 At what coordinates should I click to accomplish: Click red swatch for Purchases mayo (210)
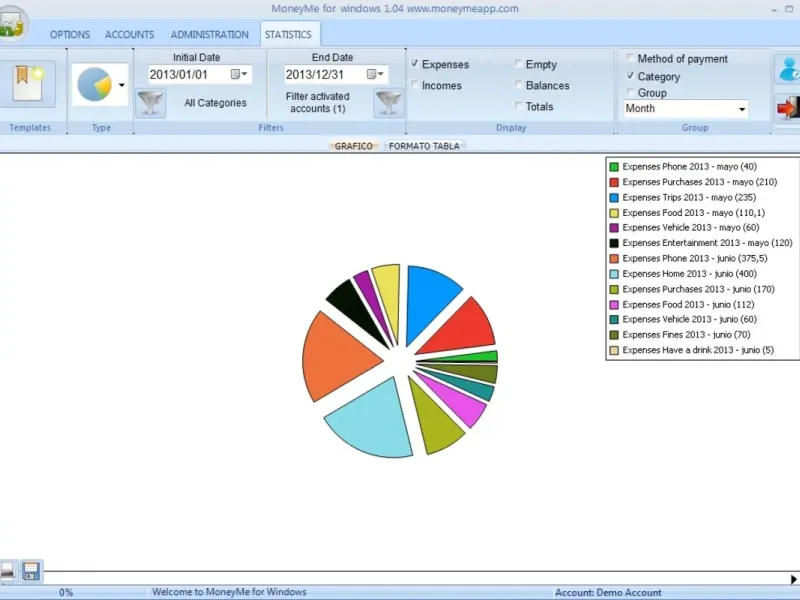[614, 182]
